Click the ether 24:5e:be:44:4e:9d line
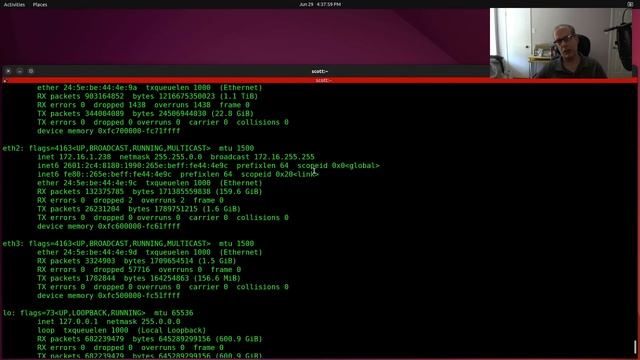The image size is (640, 360). pos(150,252)
